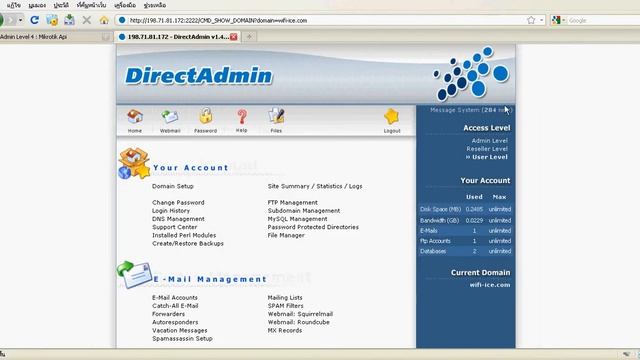This screenshot has height=360, width=640.
Task: Open the Support Center link
Action: (174, 227)
